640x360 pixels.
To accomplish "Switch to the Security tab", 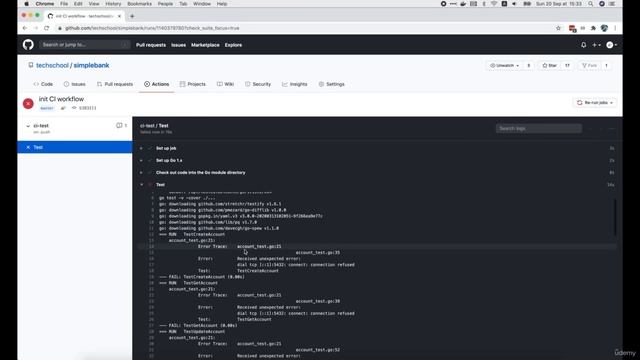I will pos(258,84).
